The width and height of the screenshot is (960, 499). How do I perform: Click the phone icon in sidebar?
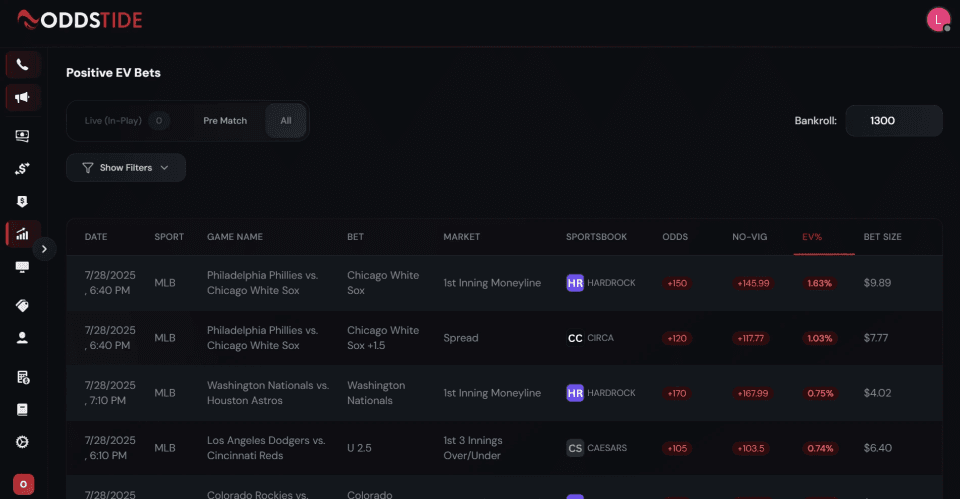pyautogui.click(x=22, y=65)
